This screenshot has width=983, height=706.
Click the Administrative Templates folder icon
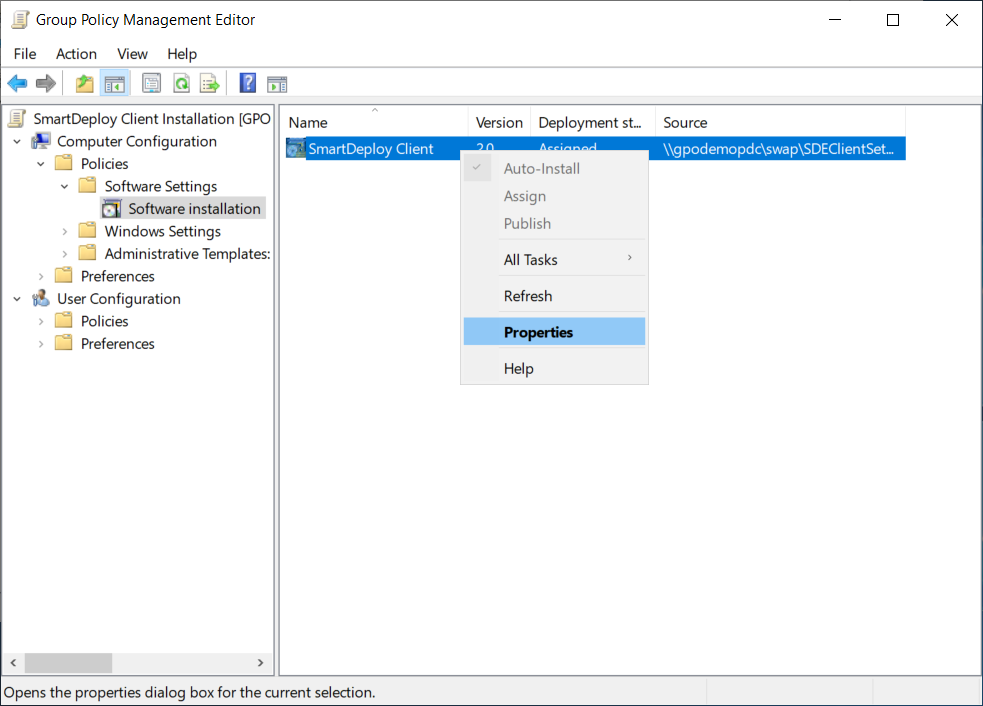pos(88,253)
